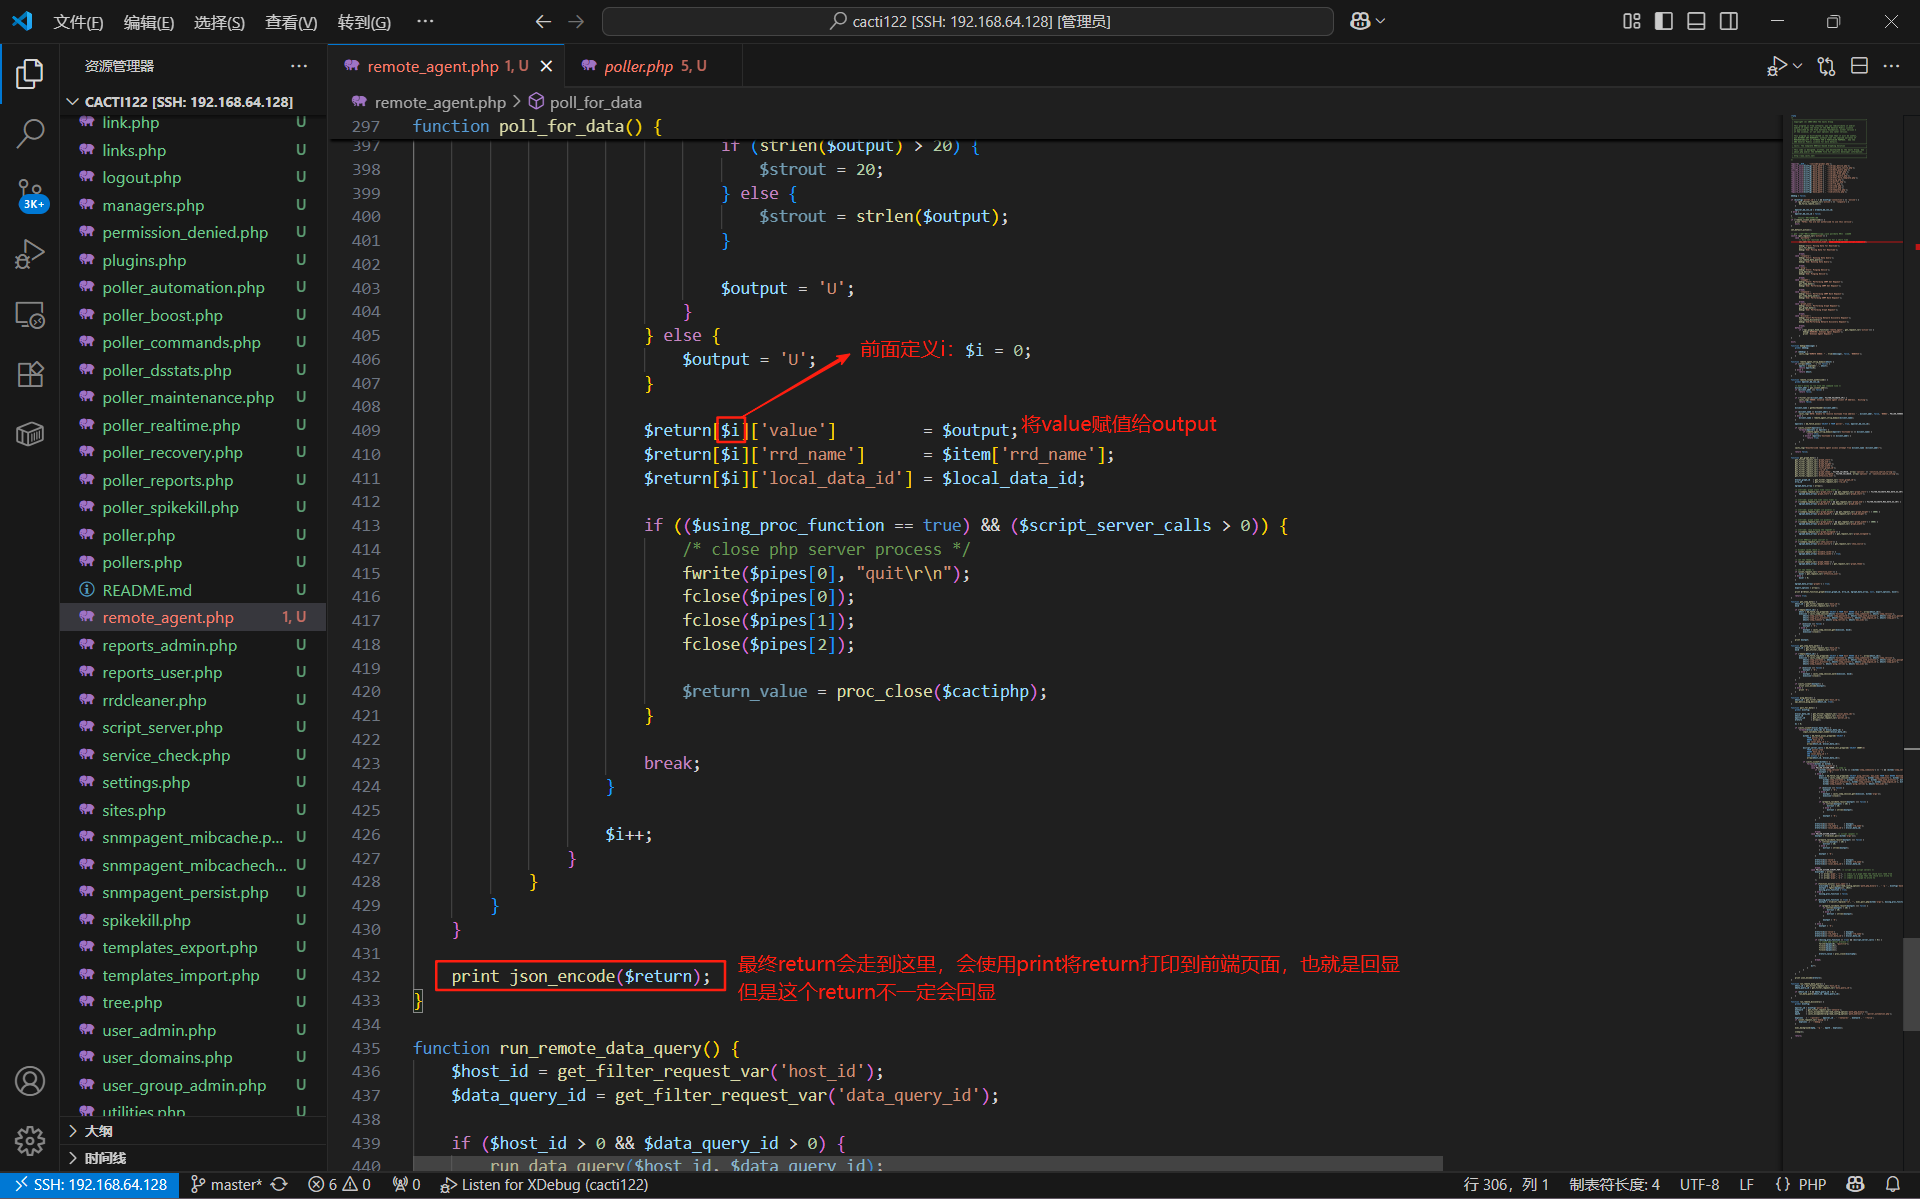
Task: Click Copilot status icon in status bar
Action: (x=1856, y=1185)
